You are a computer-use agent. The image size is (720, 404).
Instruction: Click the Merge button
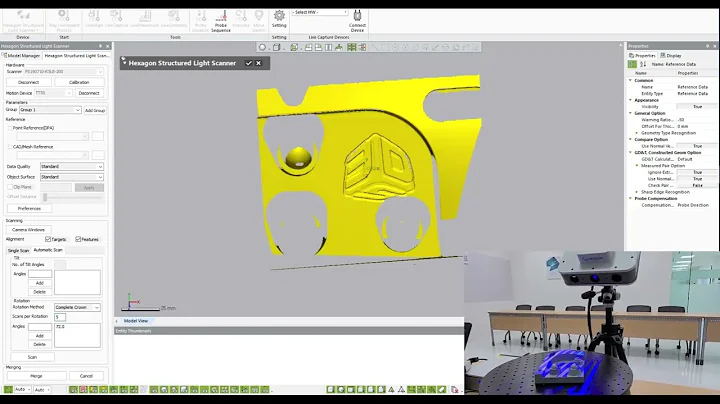pos(36,376)
